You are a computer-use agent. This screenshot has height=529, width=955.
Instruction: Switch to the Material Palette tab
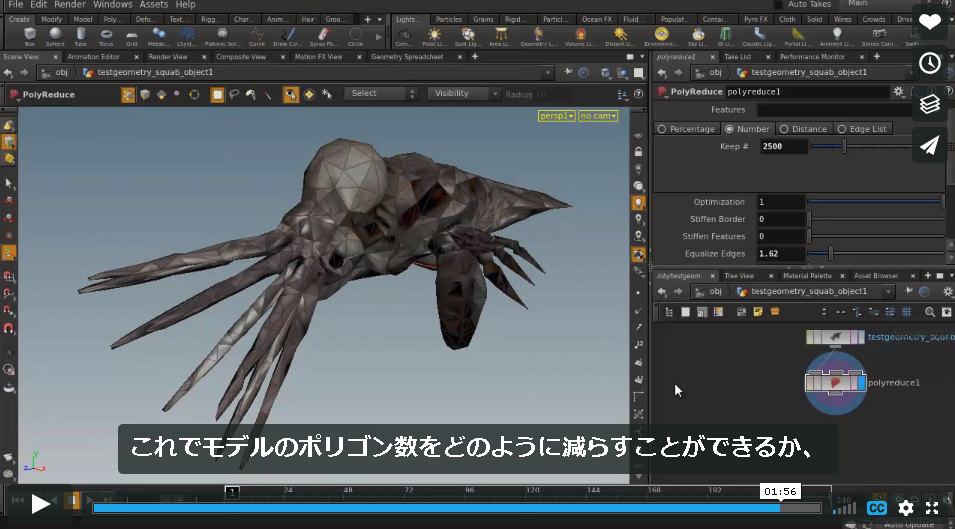tap(807, 276)
